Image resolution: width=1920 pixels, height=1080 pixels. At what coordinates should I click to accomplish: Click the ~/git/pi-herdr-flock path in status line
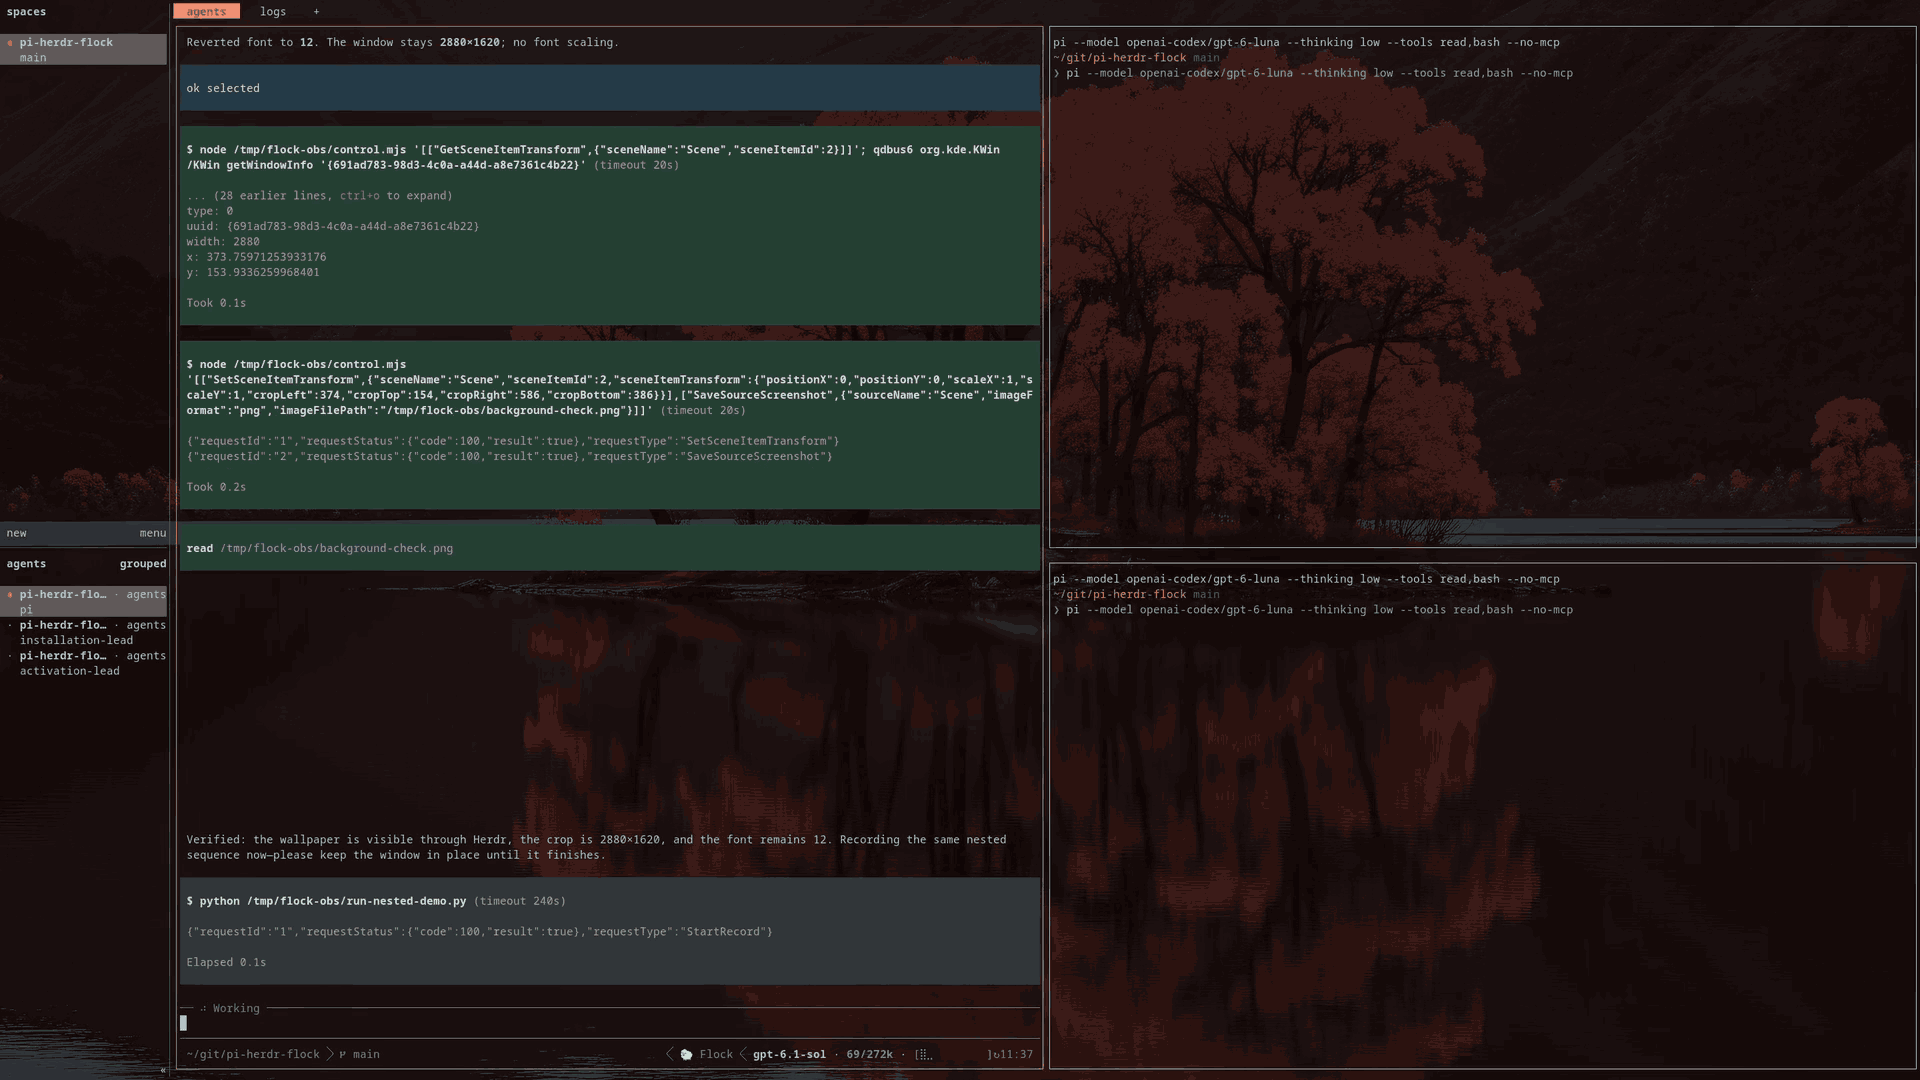(x=253, y=1054)
